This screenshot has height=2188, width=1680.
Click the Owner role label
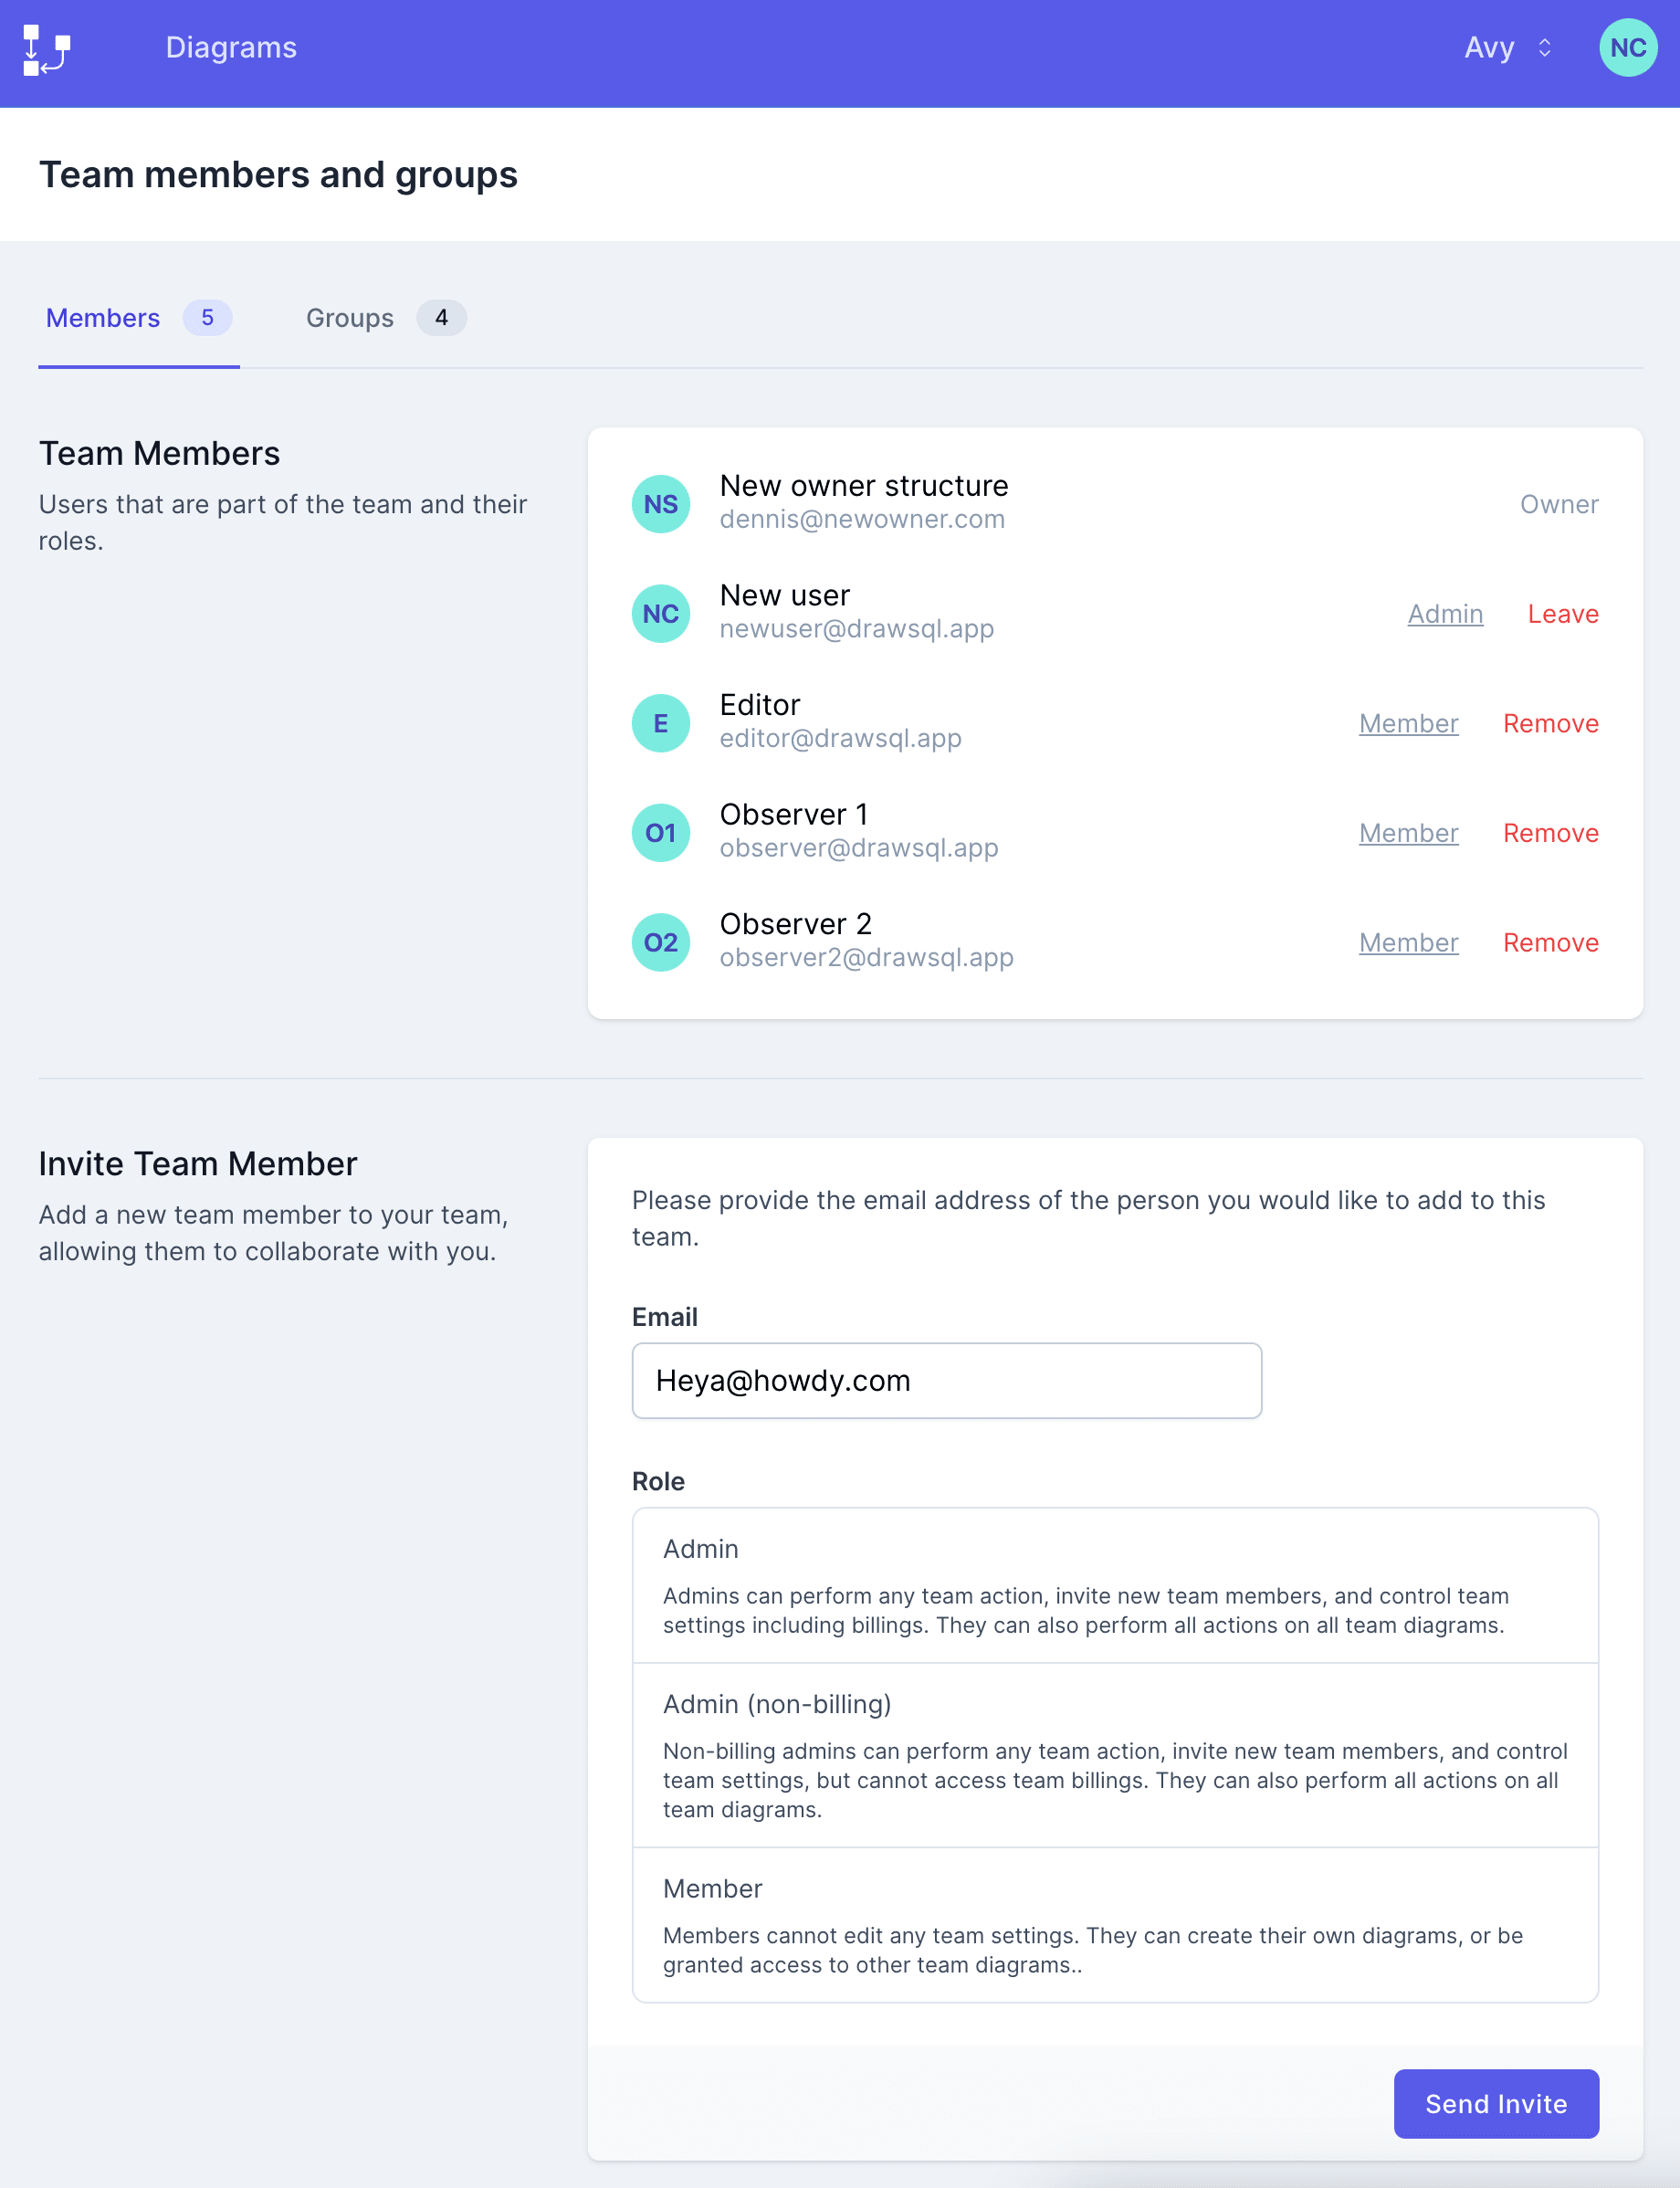pyautogui.click(x=1559, y=504)
